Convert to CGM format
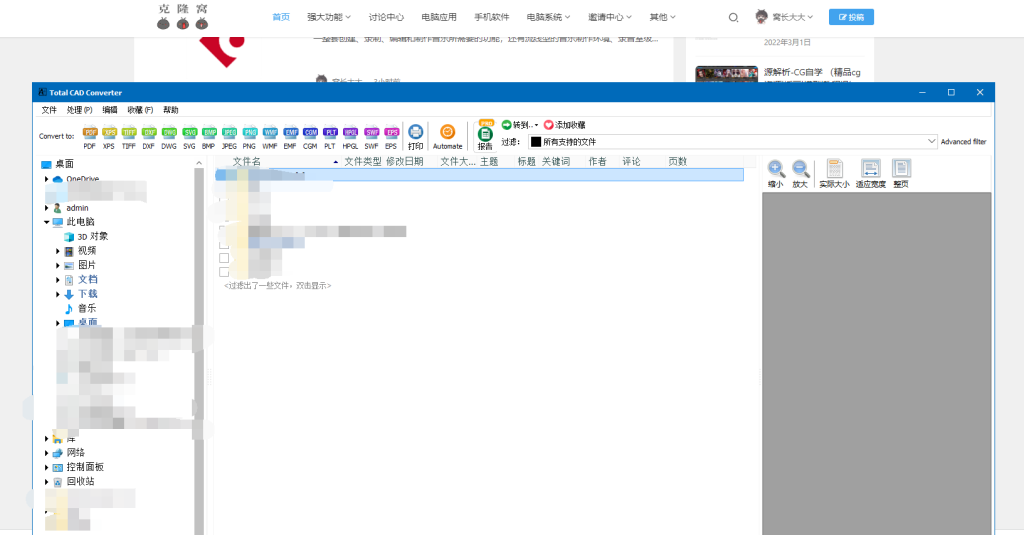Viewport: 1024px width, 535px height. point(310,137)
